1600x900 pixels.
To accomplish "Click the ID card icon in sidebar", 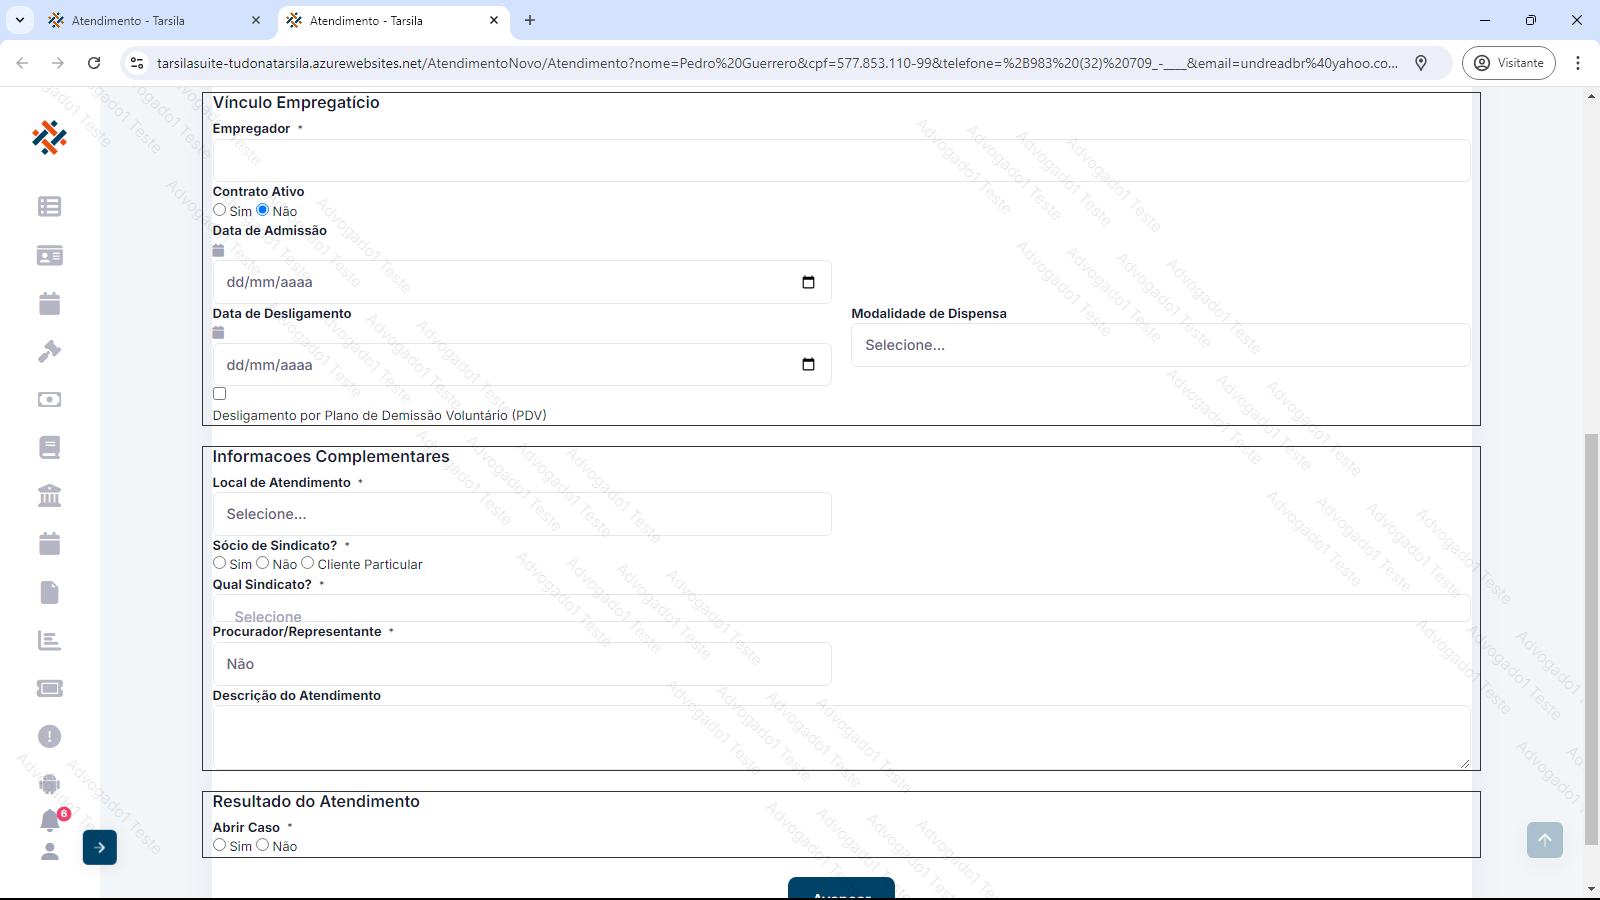I will 49,256.
